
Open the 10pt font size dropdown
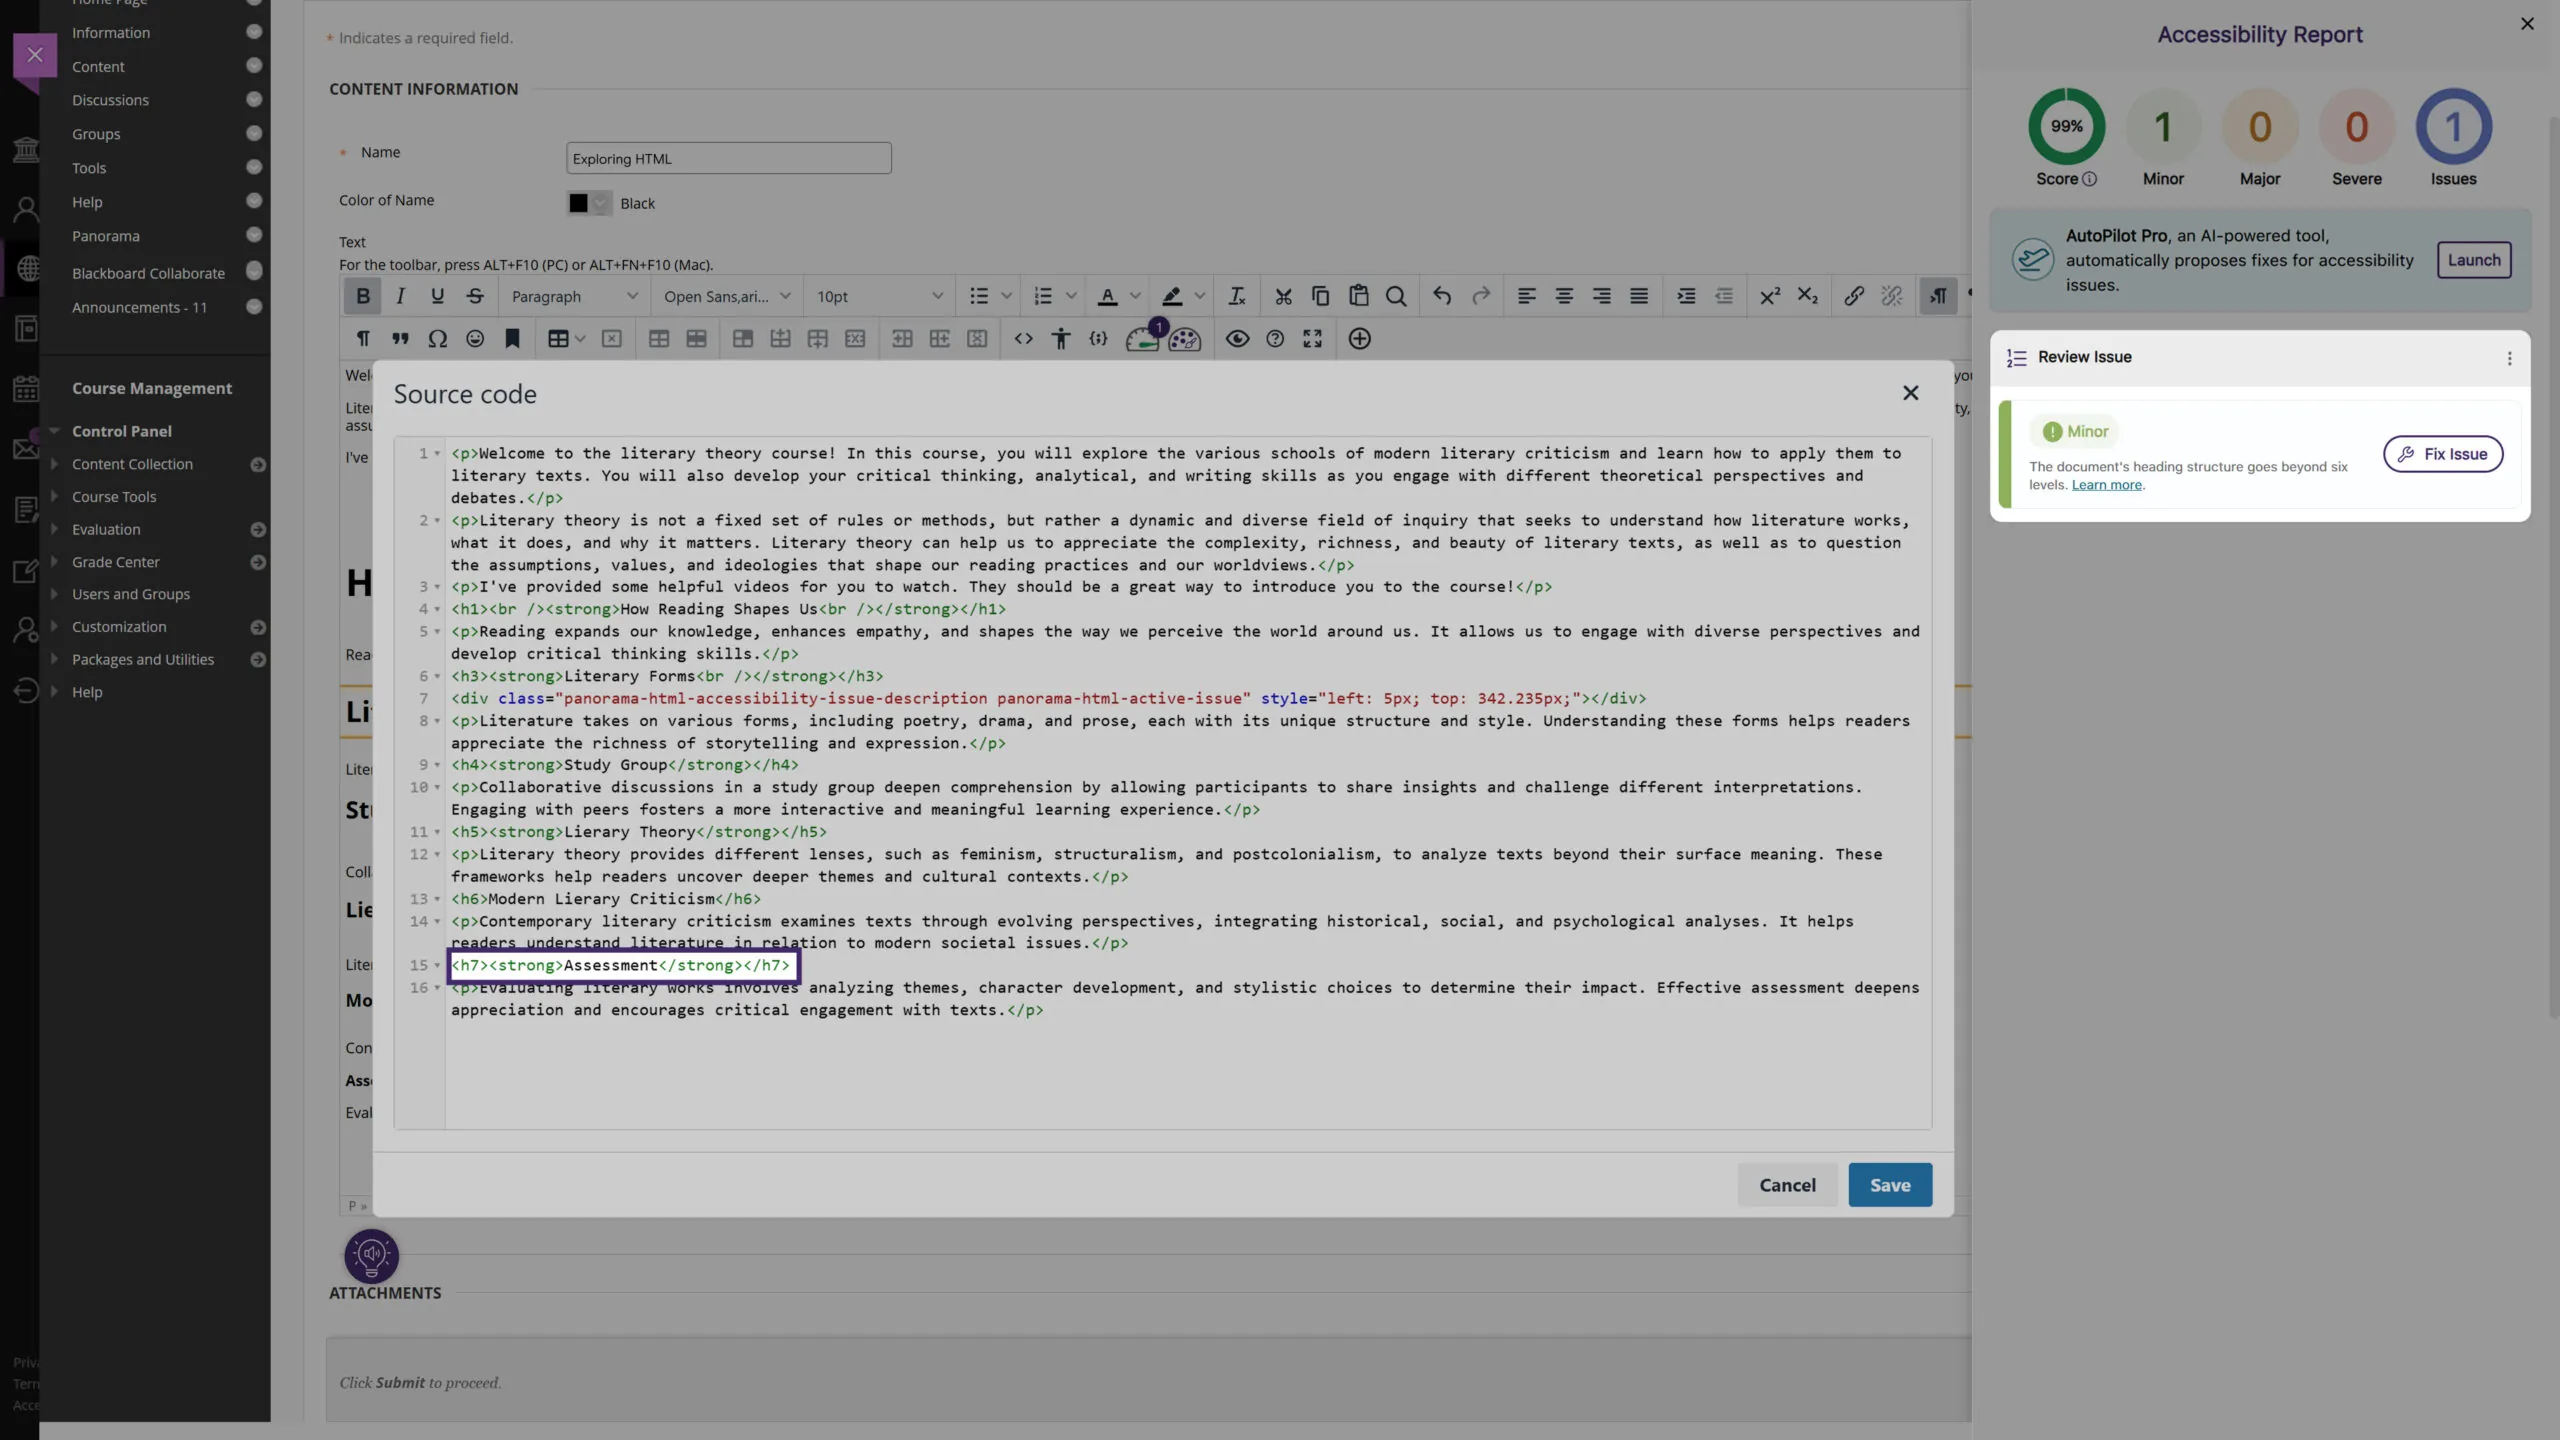pyautogui.click(x=878, y=296)
